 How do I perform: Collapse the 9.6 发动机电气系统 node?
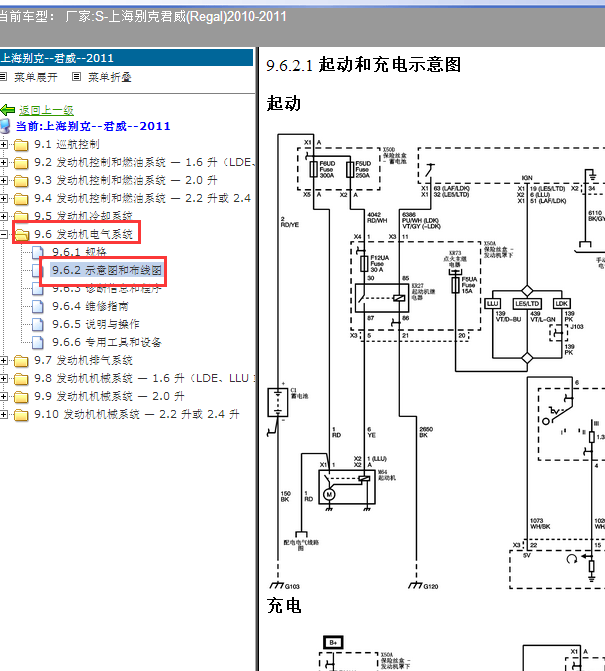3,234
